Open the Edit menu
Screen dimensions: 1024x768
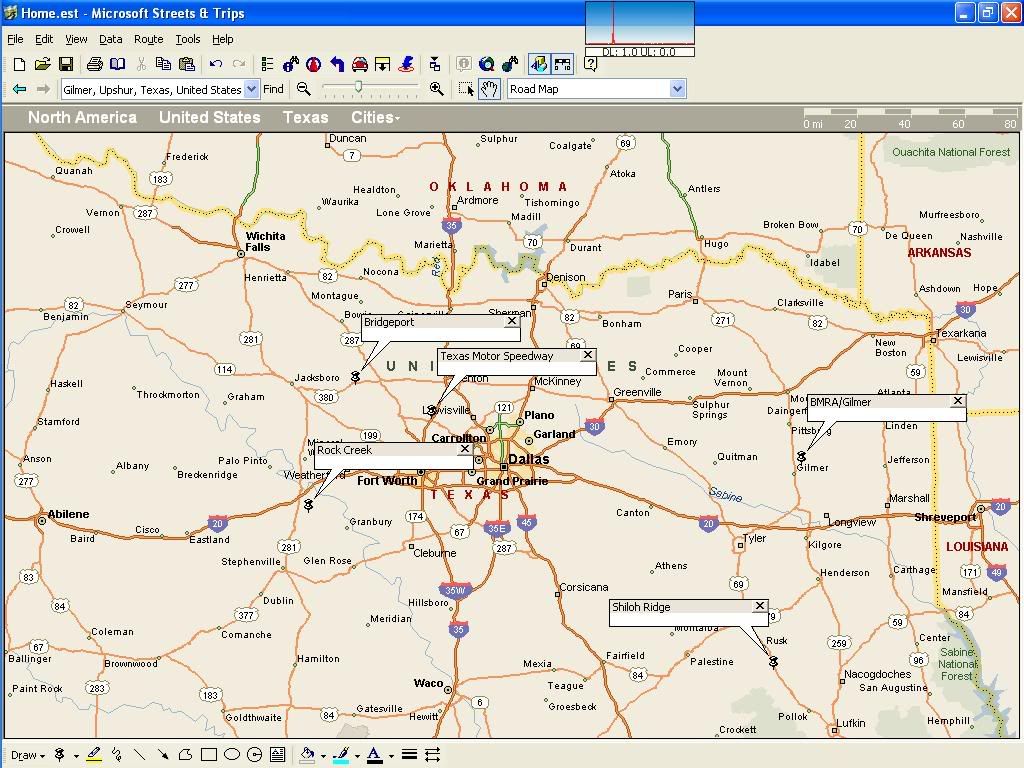point(44,39)
